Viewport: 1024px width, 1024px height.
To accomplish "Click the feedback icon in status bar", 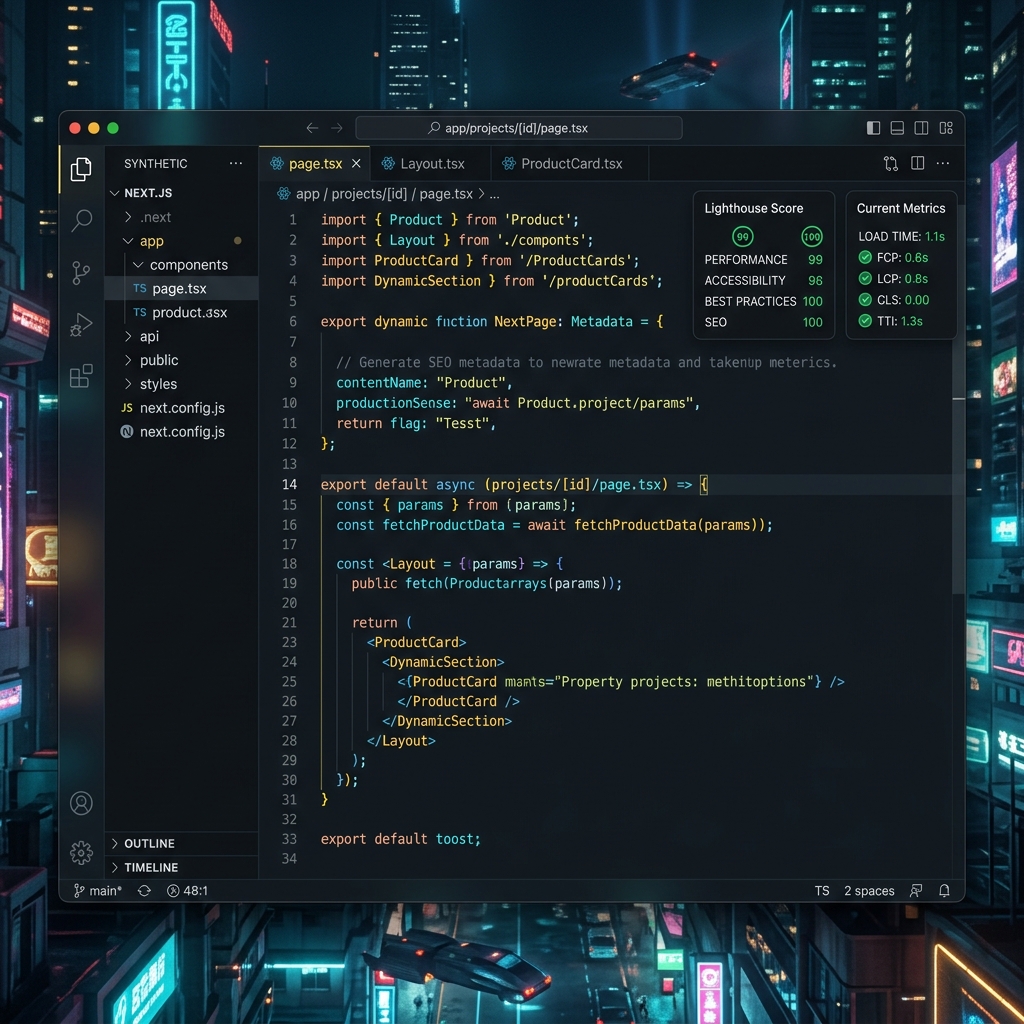I will tap(916, 891).
